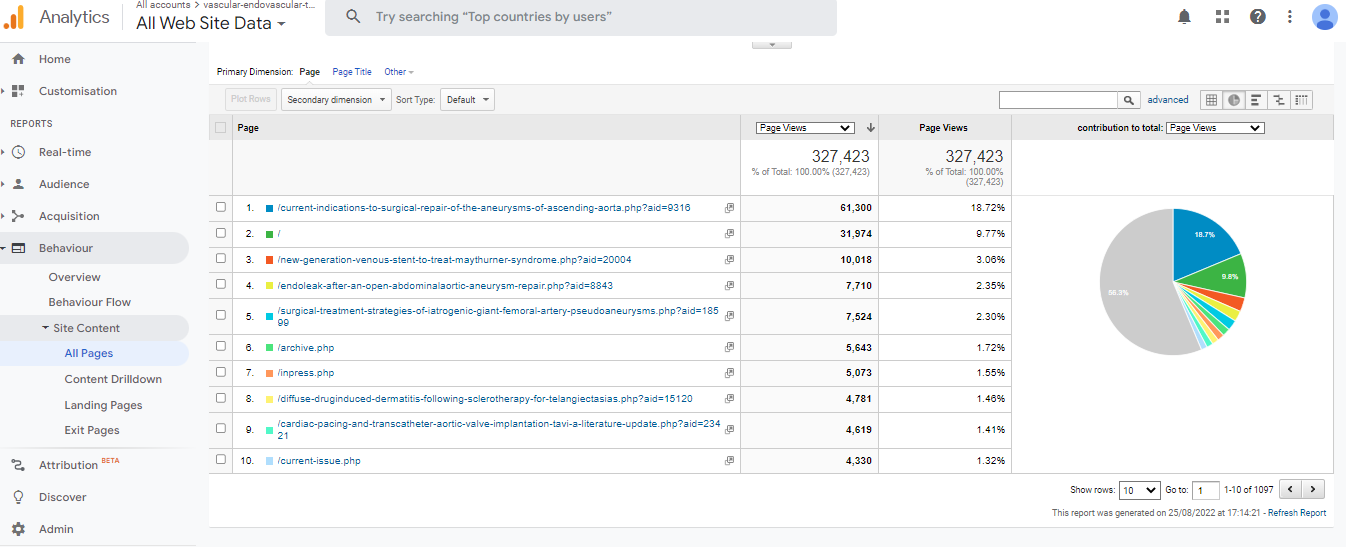Switch to Comparison view icon
The image size is (1346, 547).
point(1278,100)
